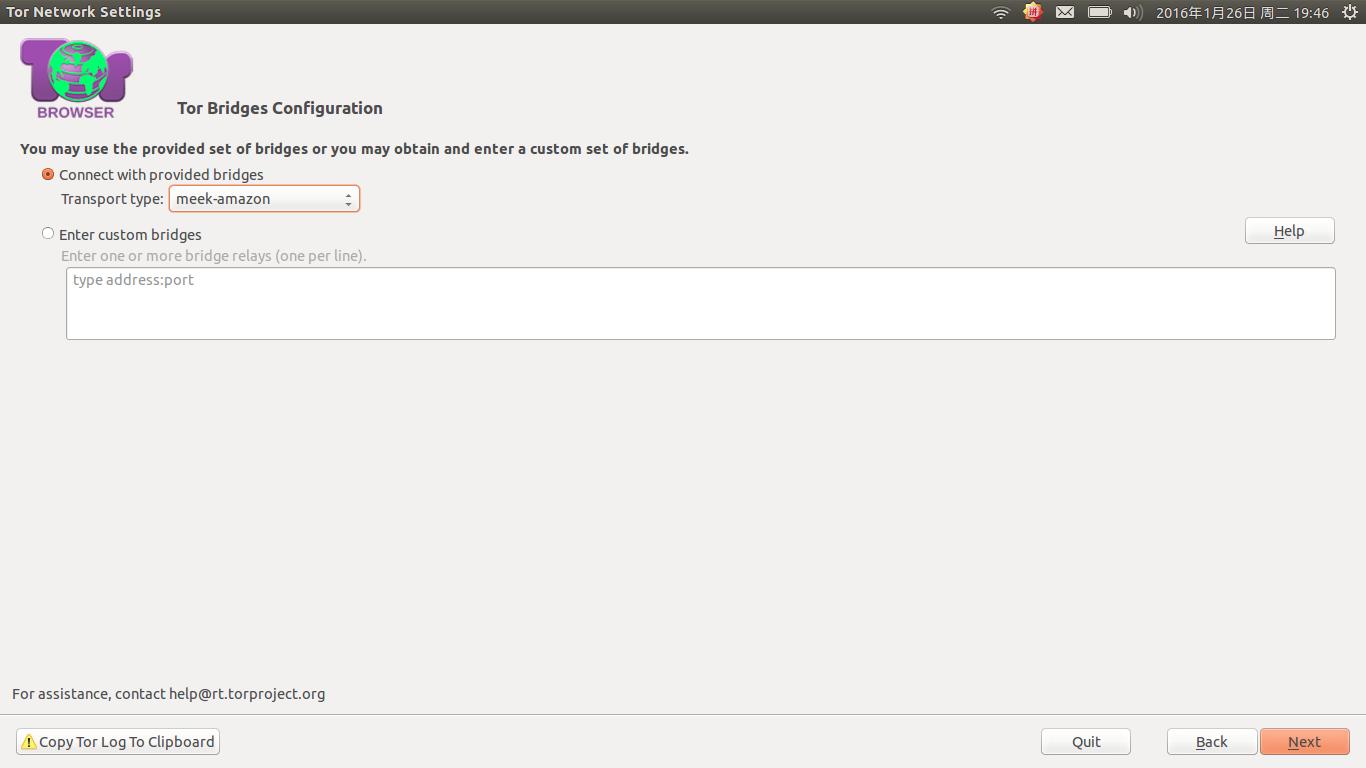Click the Tor Browser logo

point(76,79)
